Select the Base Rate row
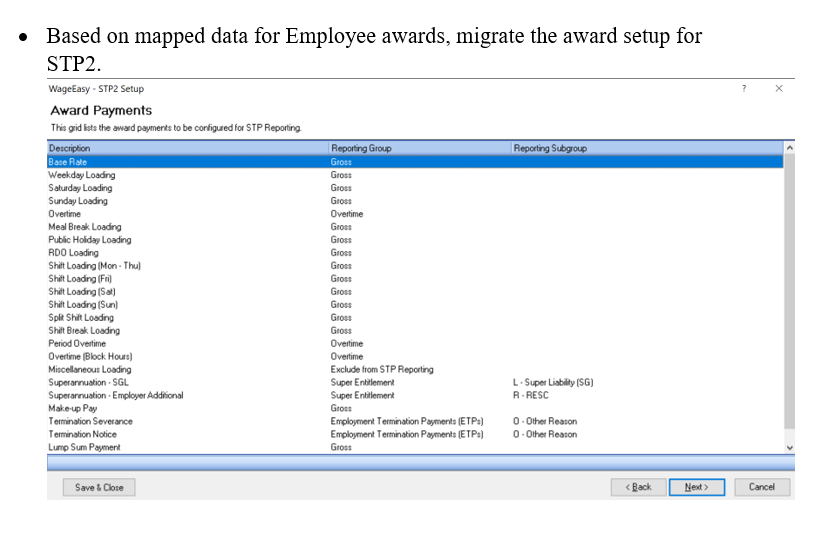The width and height of the screenshot is (822, 538). click(415, 162)
